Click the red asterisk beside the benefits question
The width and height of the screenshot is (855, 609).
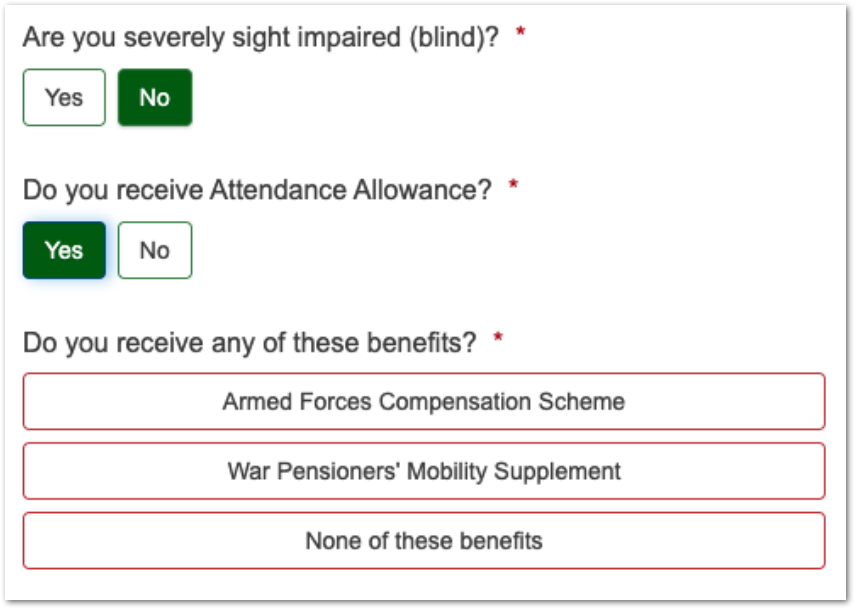point(498,340)
